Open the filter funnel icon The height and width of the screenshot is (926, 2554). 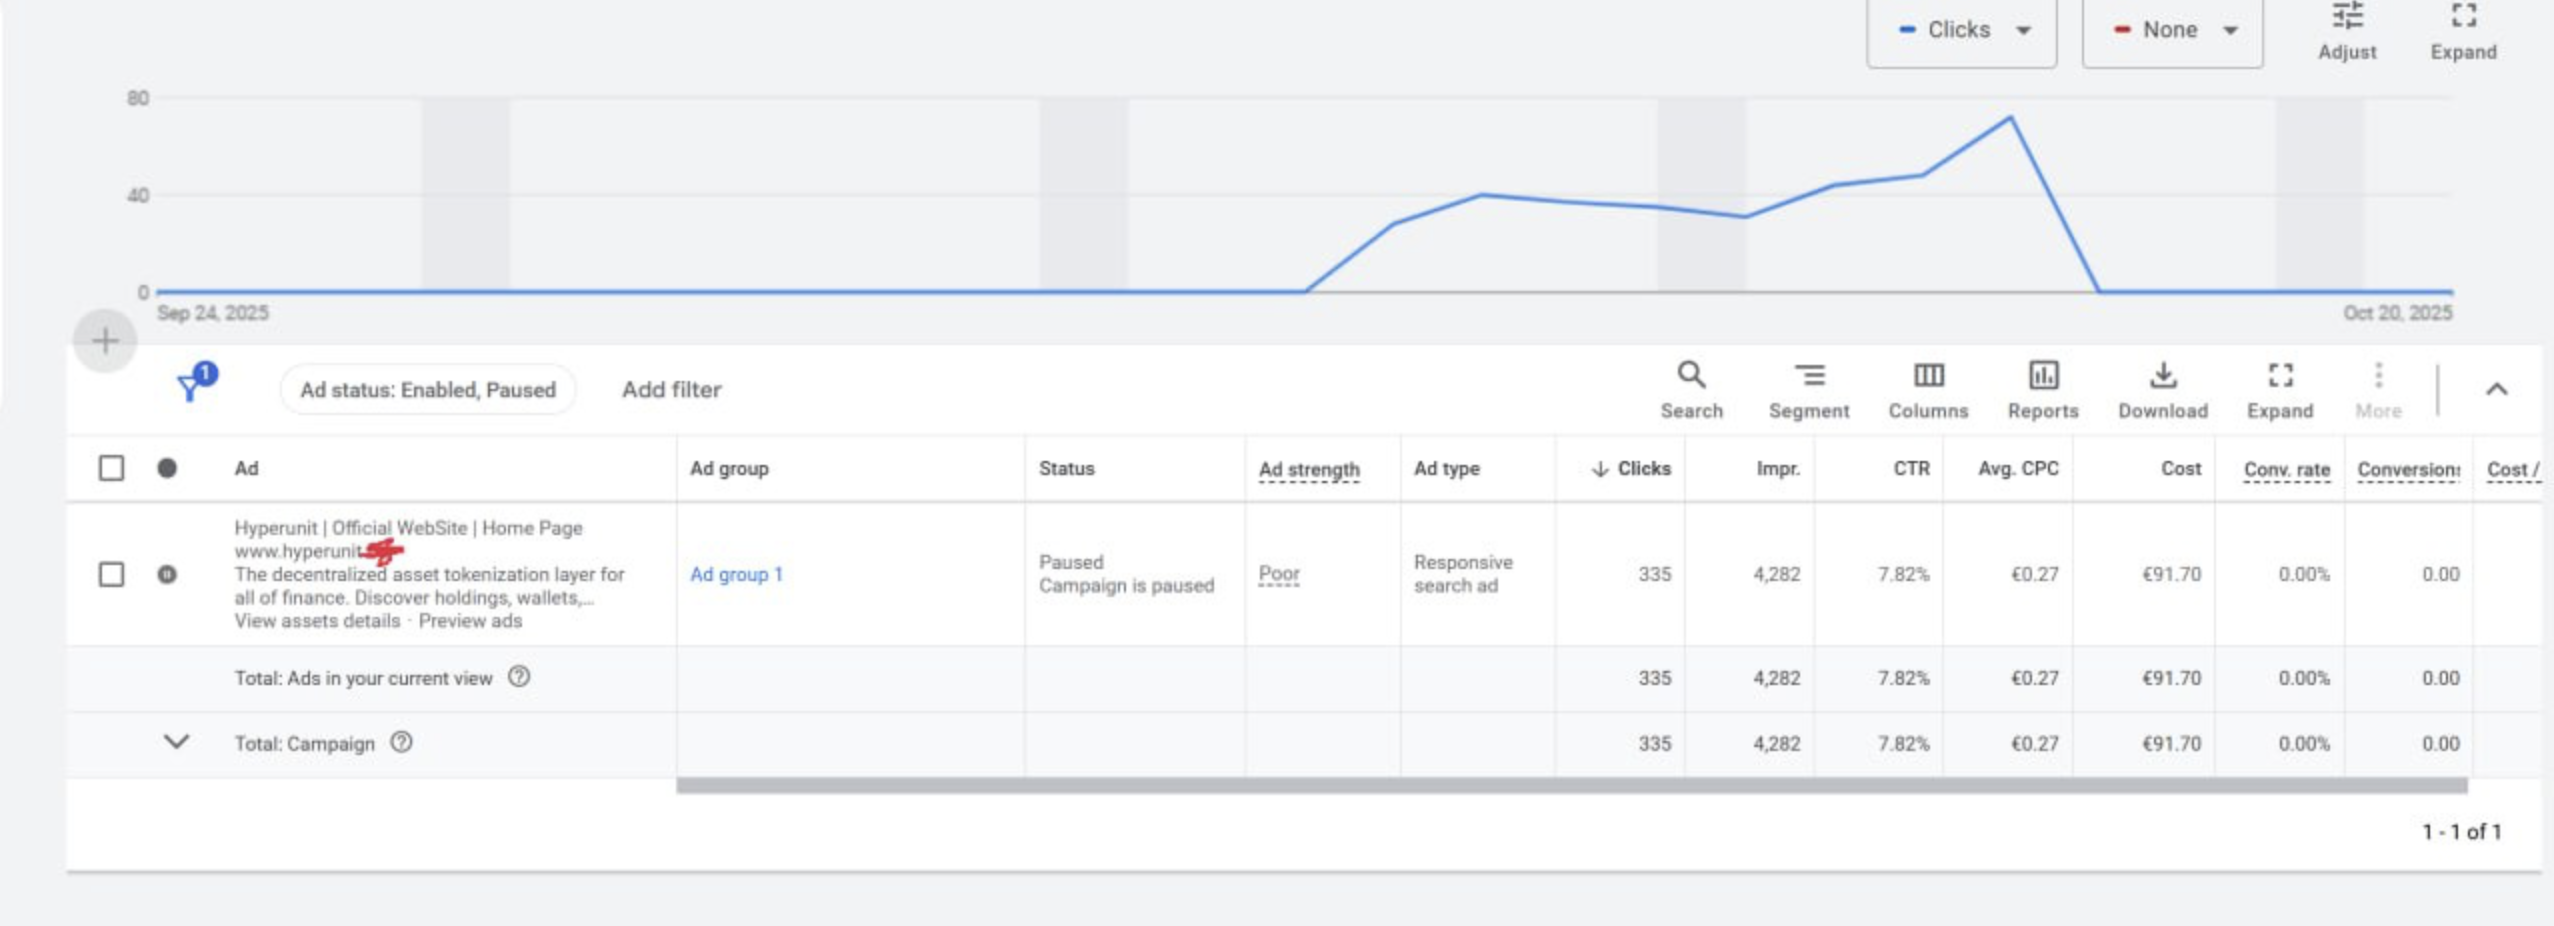(x=191, y=385)
